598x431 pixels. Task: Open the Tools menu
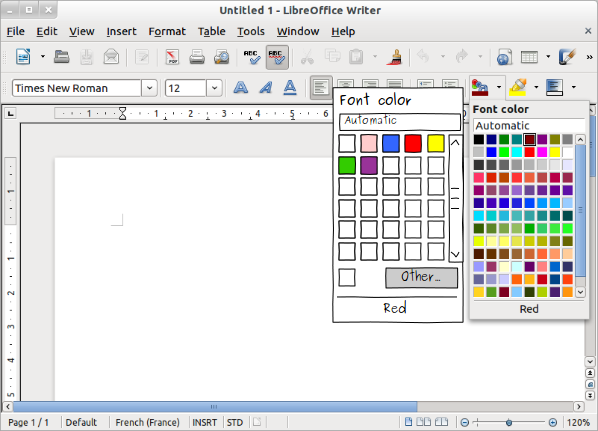pyautogui.click(x=251, y=31)
